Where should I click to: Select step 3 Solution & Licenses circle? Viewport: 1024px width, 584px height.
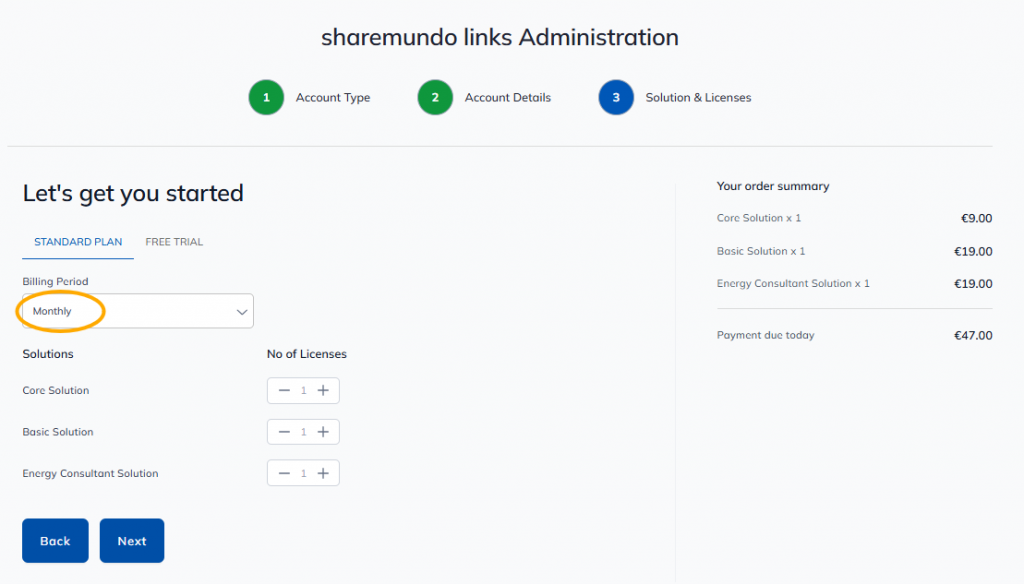pos(616,98)
